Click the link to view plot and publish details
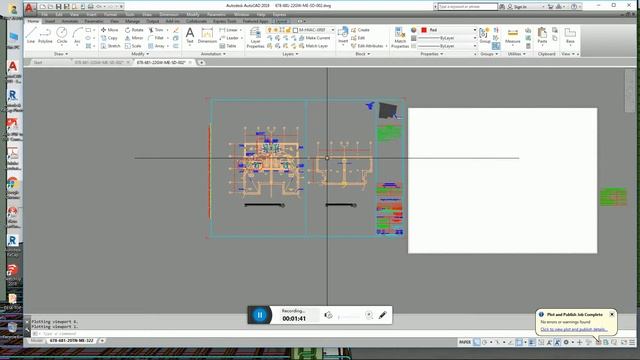The image size is (640, 360). 574,329
